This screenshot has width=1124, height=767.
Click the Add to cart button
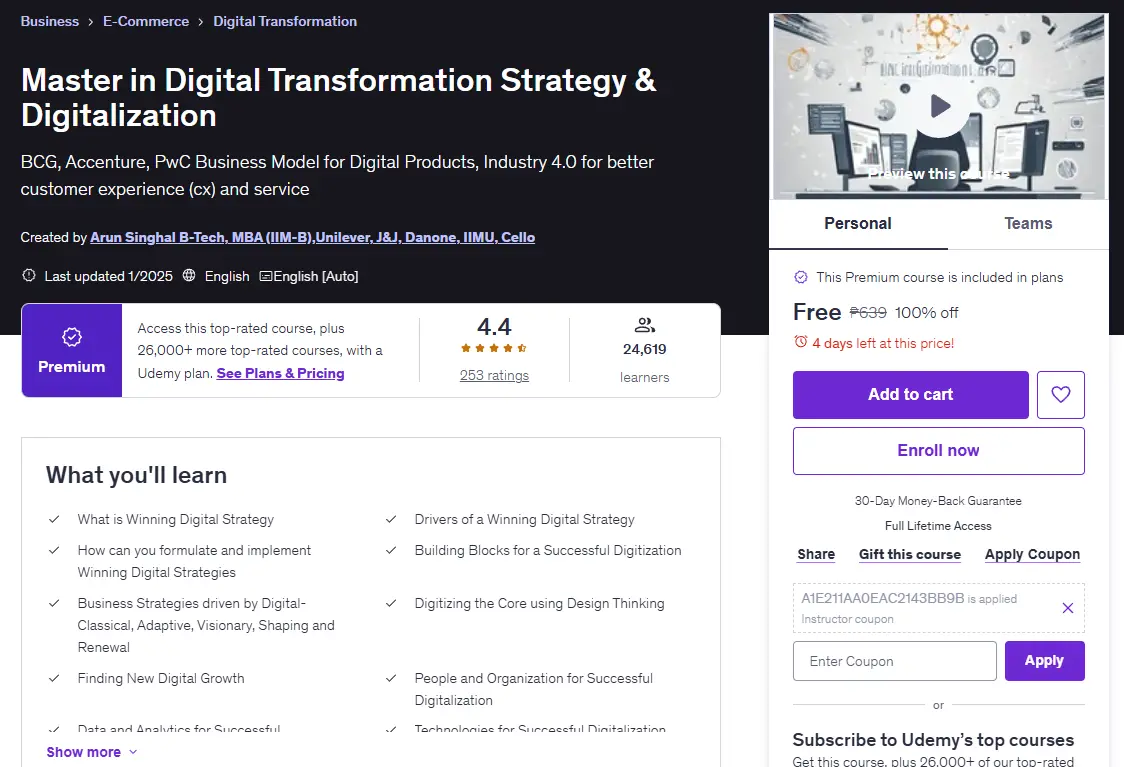point(910,394)
